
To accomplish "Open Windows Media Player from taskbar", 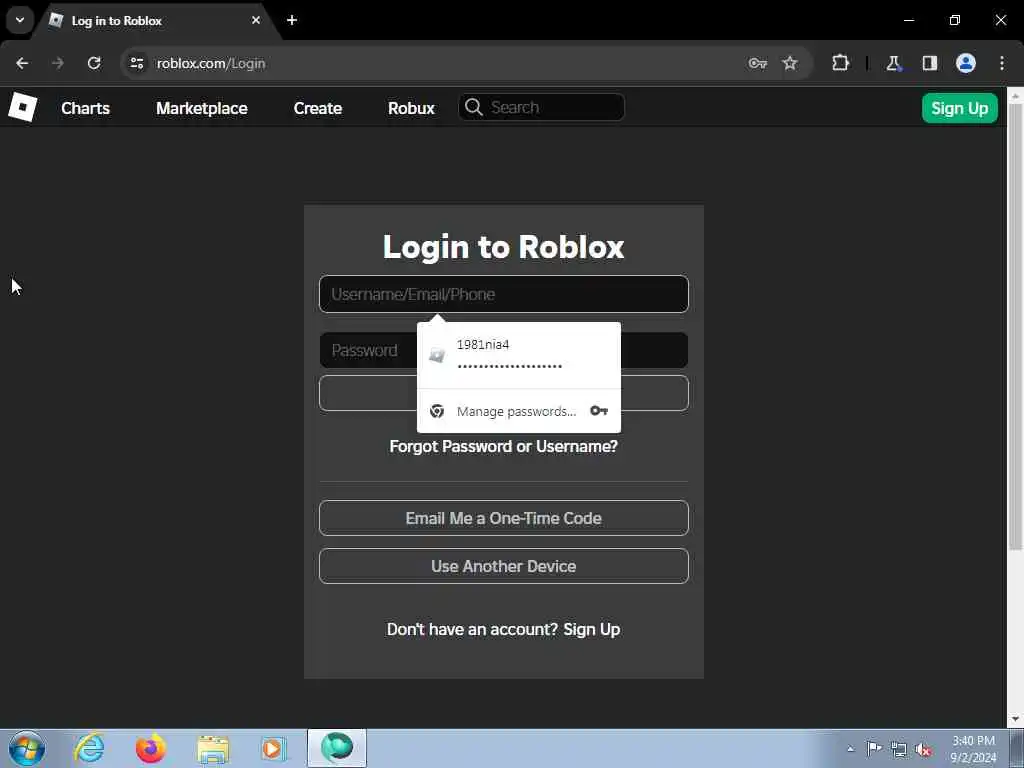I will (274, 748).
